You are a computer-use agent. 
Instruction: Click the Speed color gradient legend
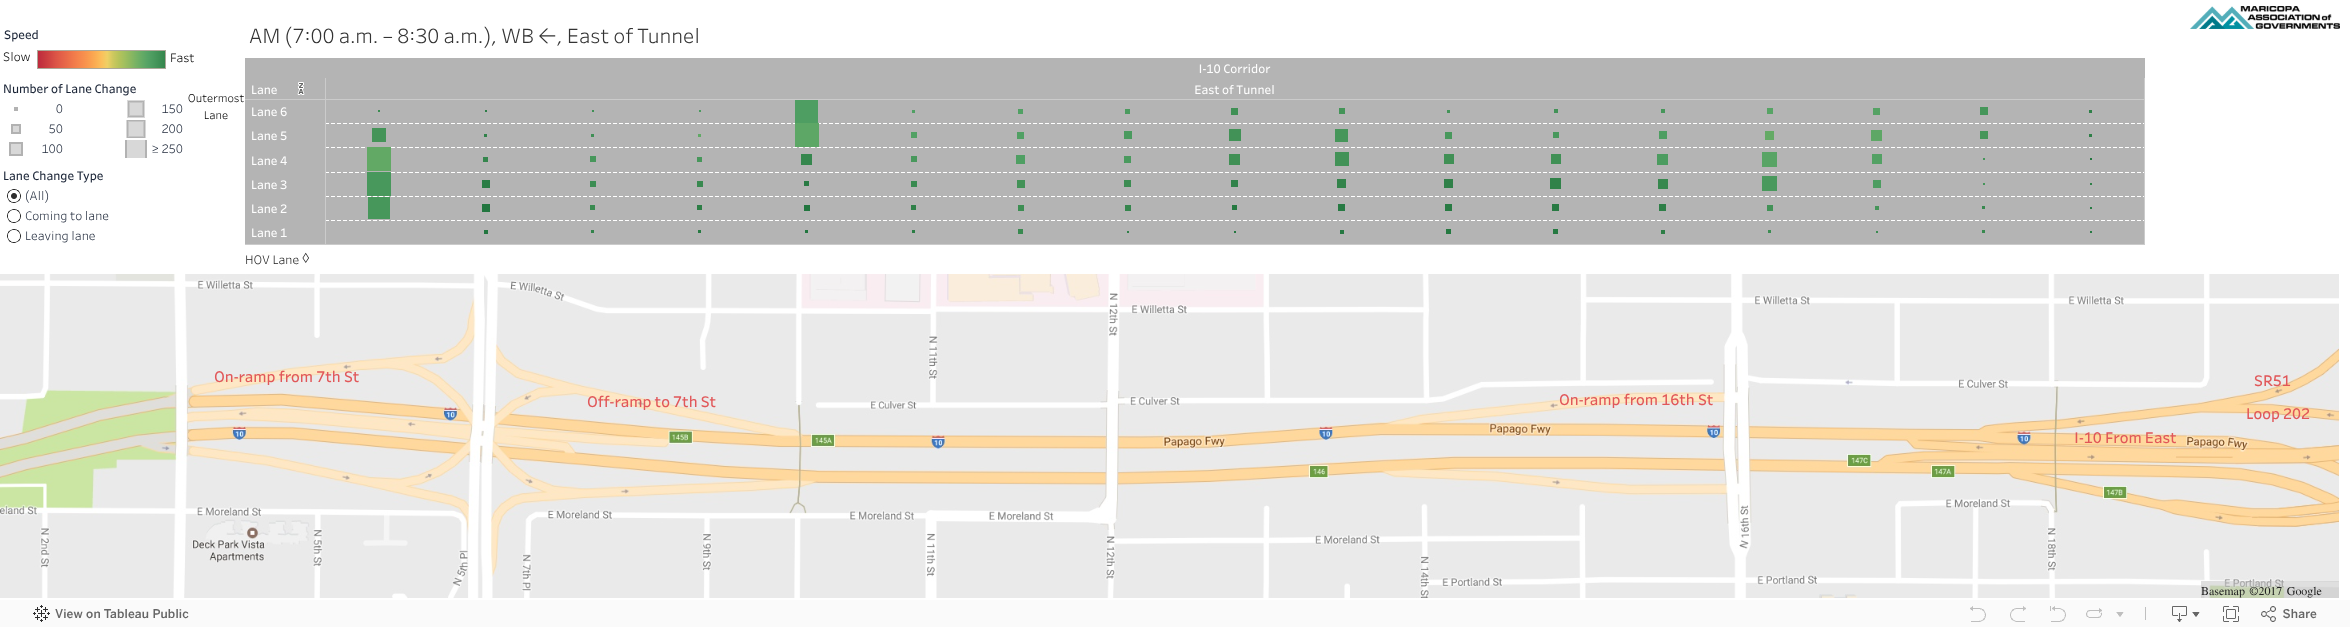pyautogui.click(x=101, y=59)
